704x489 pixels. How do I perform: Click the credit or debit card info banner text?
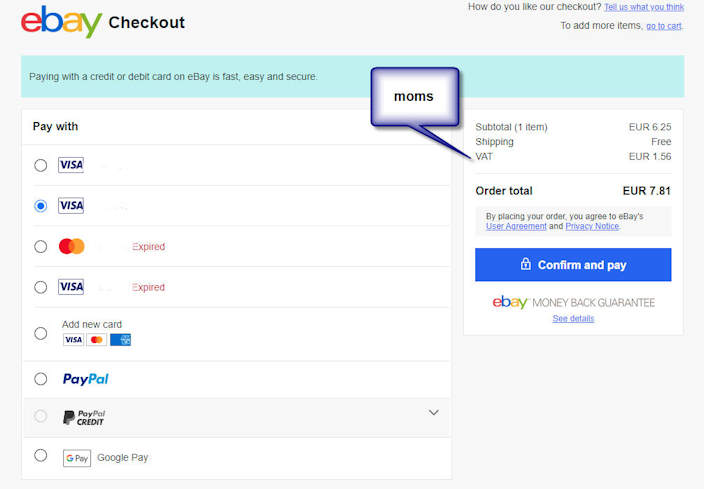click(x=173, y=77)
